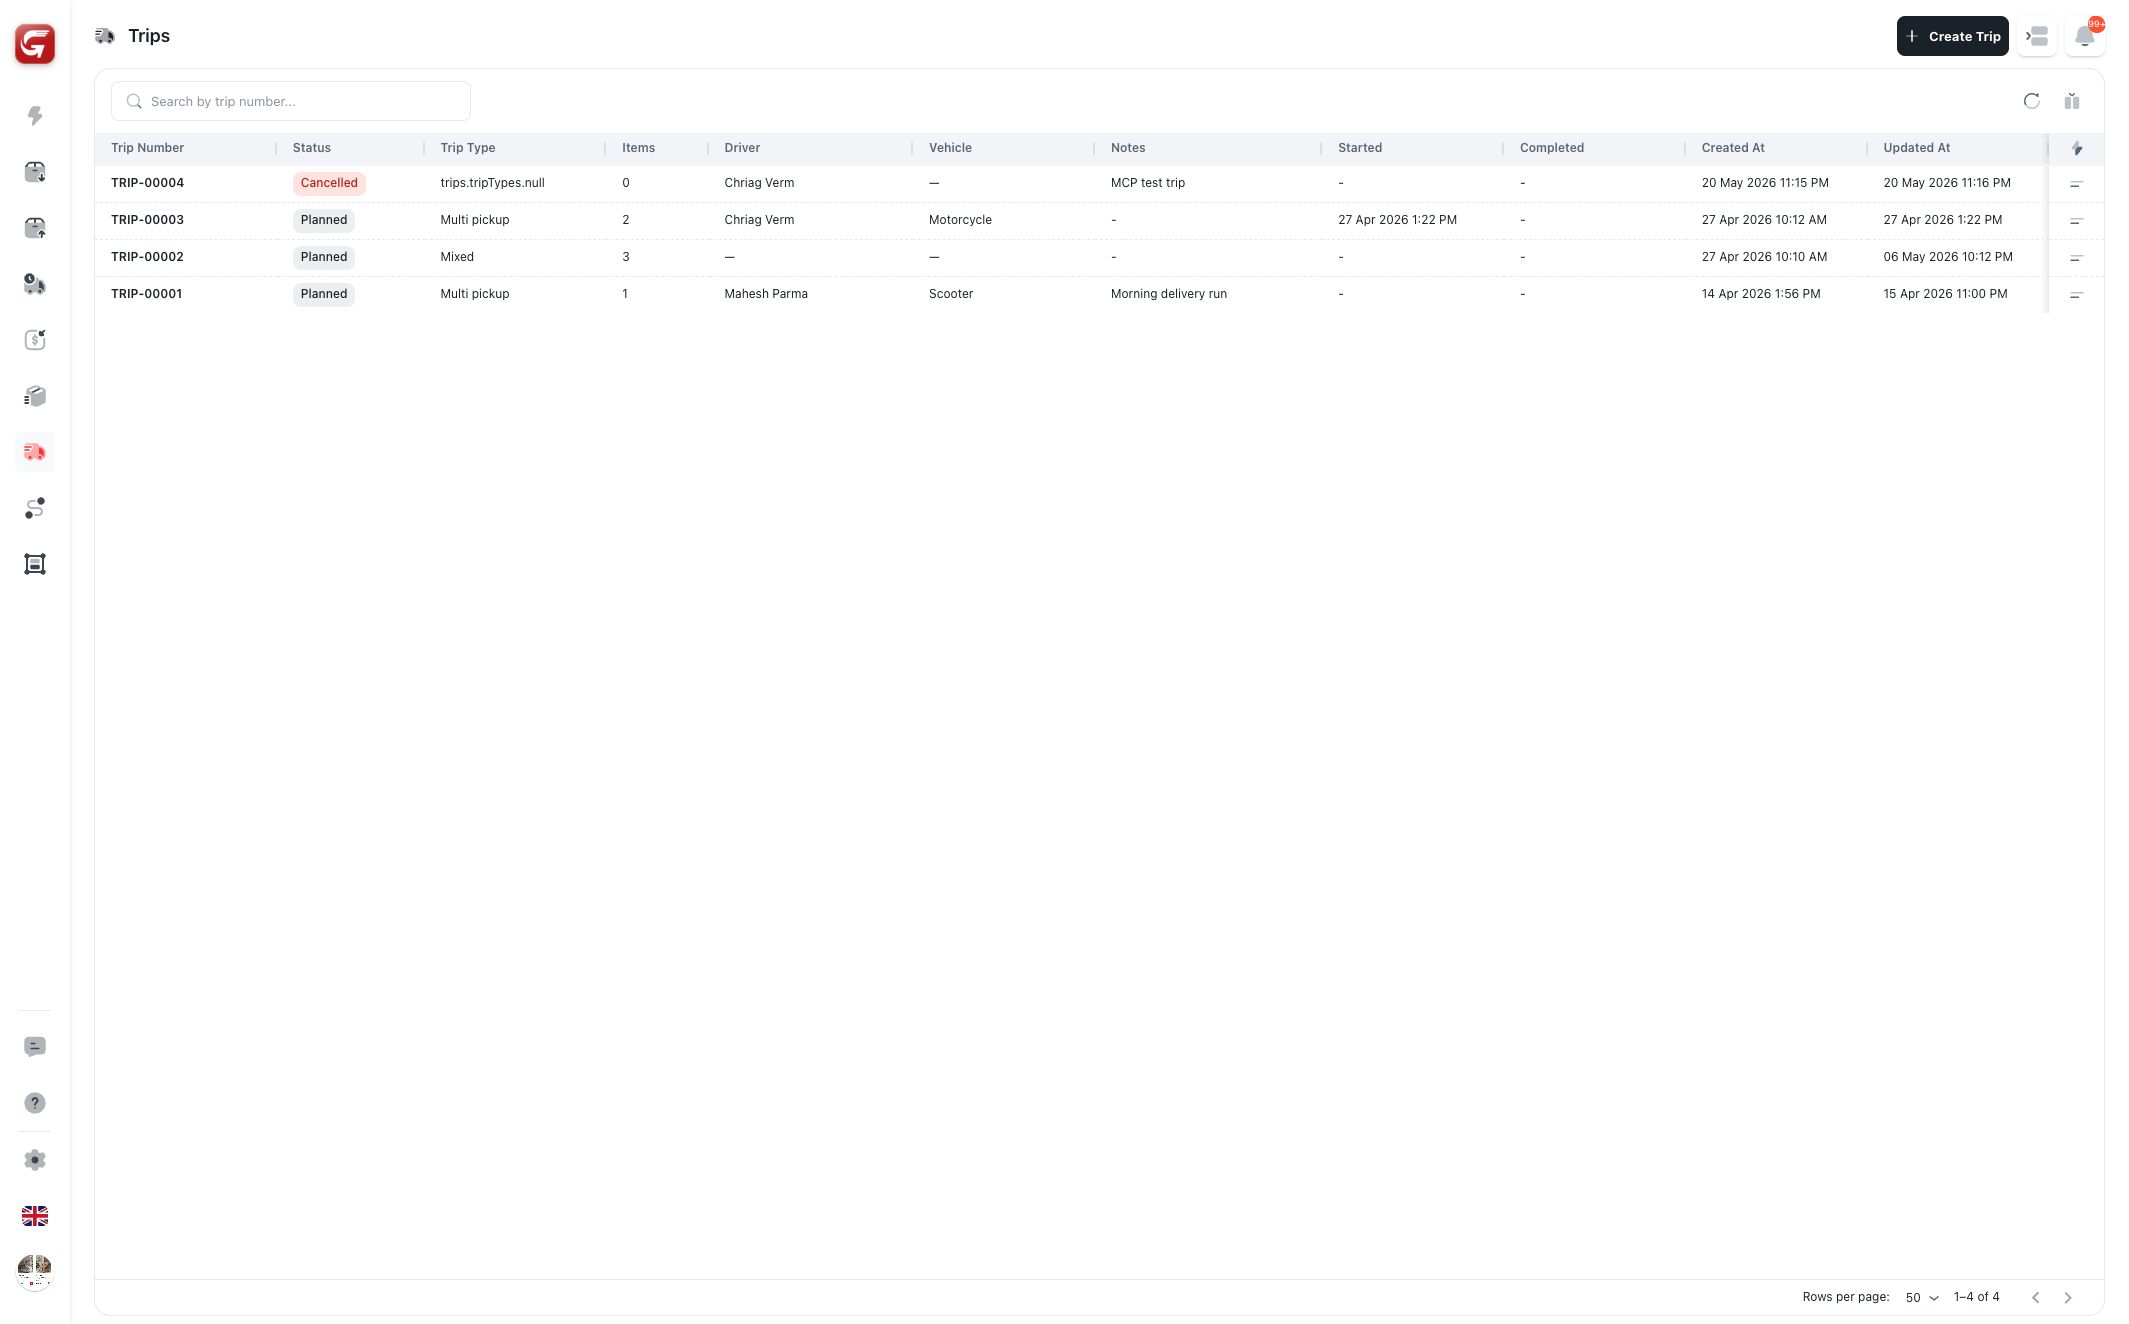
Task: Click the Morning delivery run note
Action: click(x=1169, y=294)
